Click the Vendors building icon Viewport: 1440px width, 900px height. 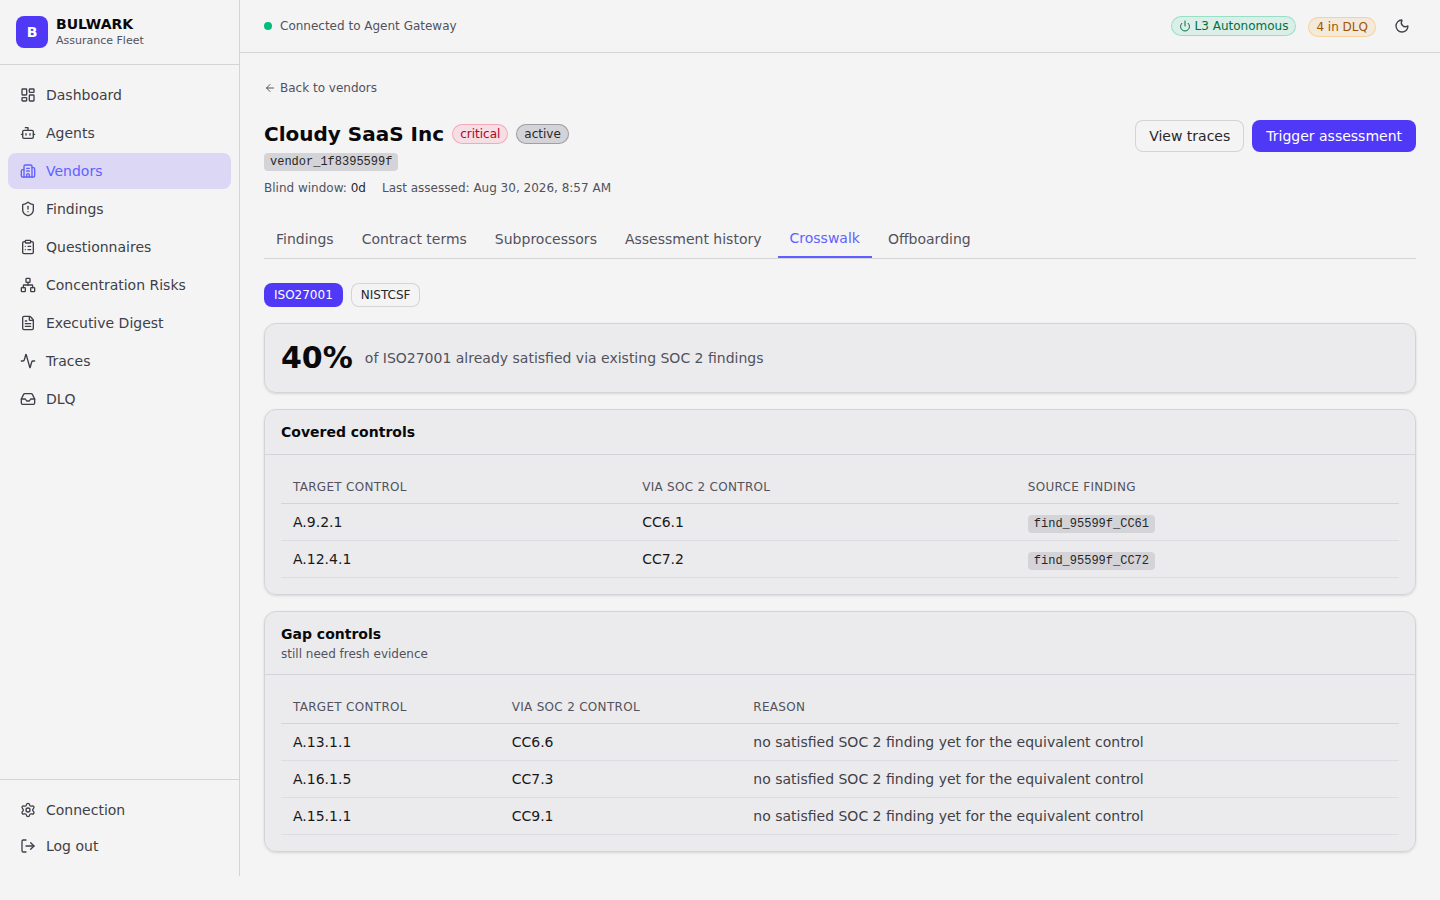28,171
